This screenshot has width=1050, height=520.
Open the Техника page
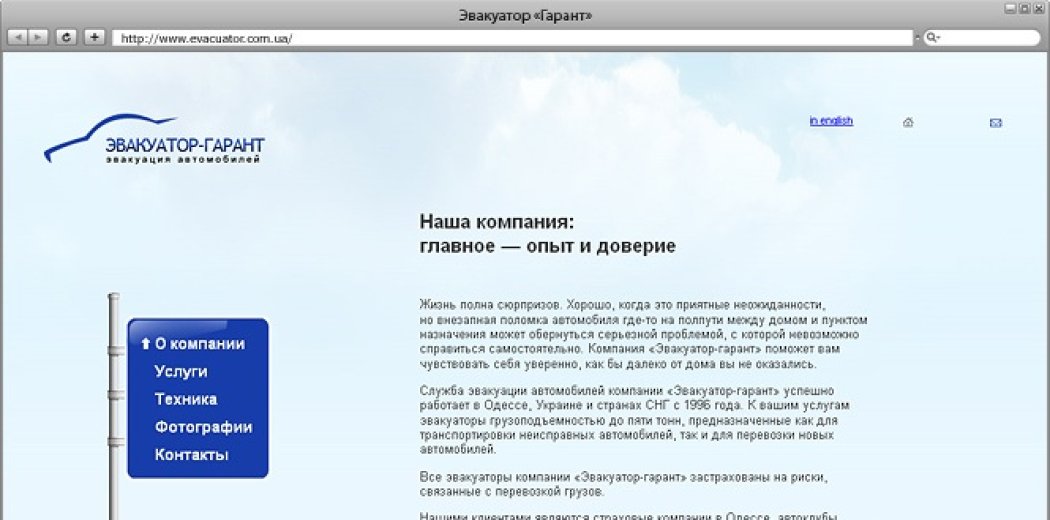point(185,399)
